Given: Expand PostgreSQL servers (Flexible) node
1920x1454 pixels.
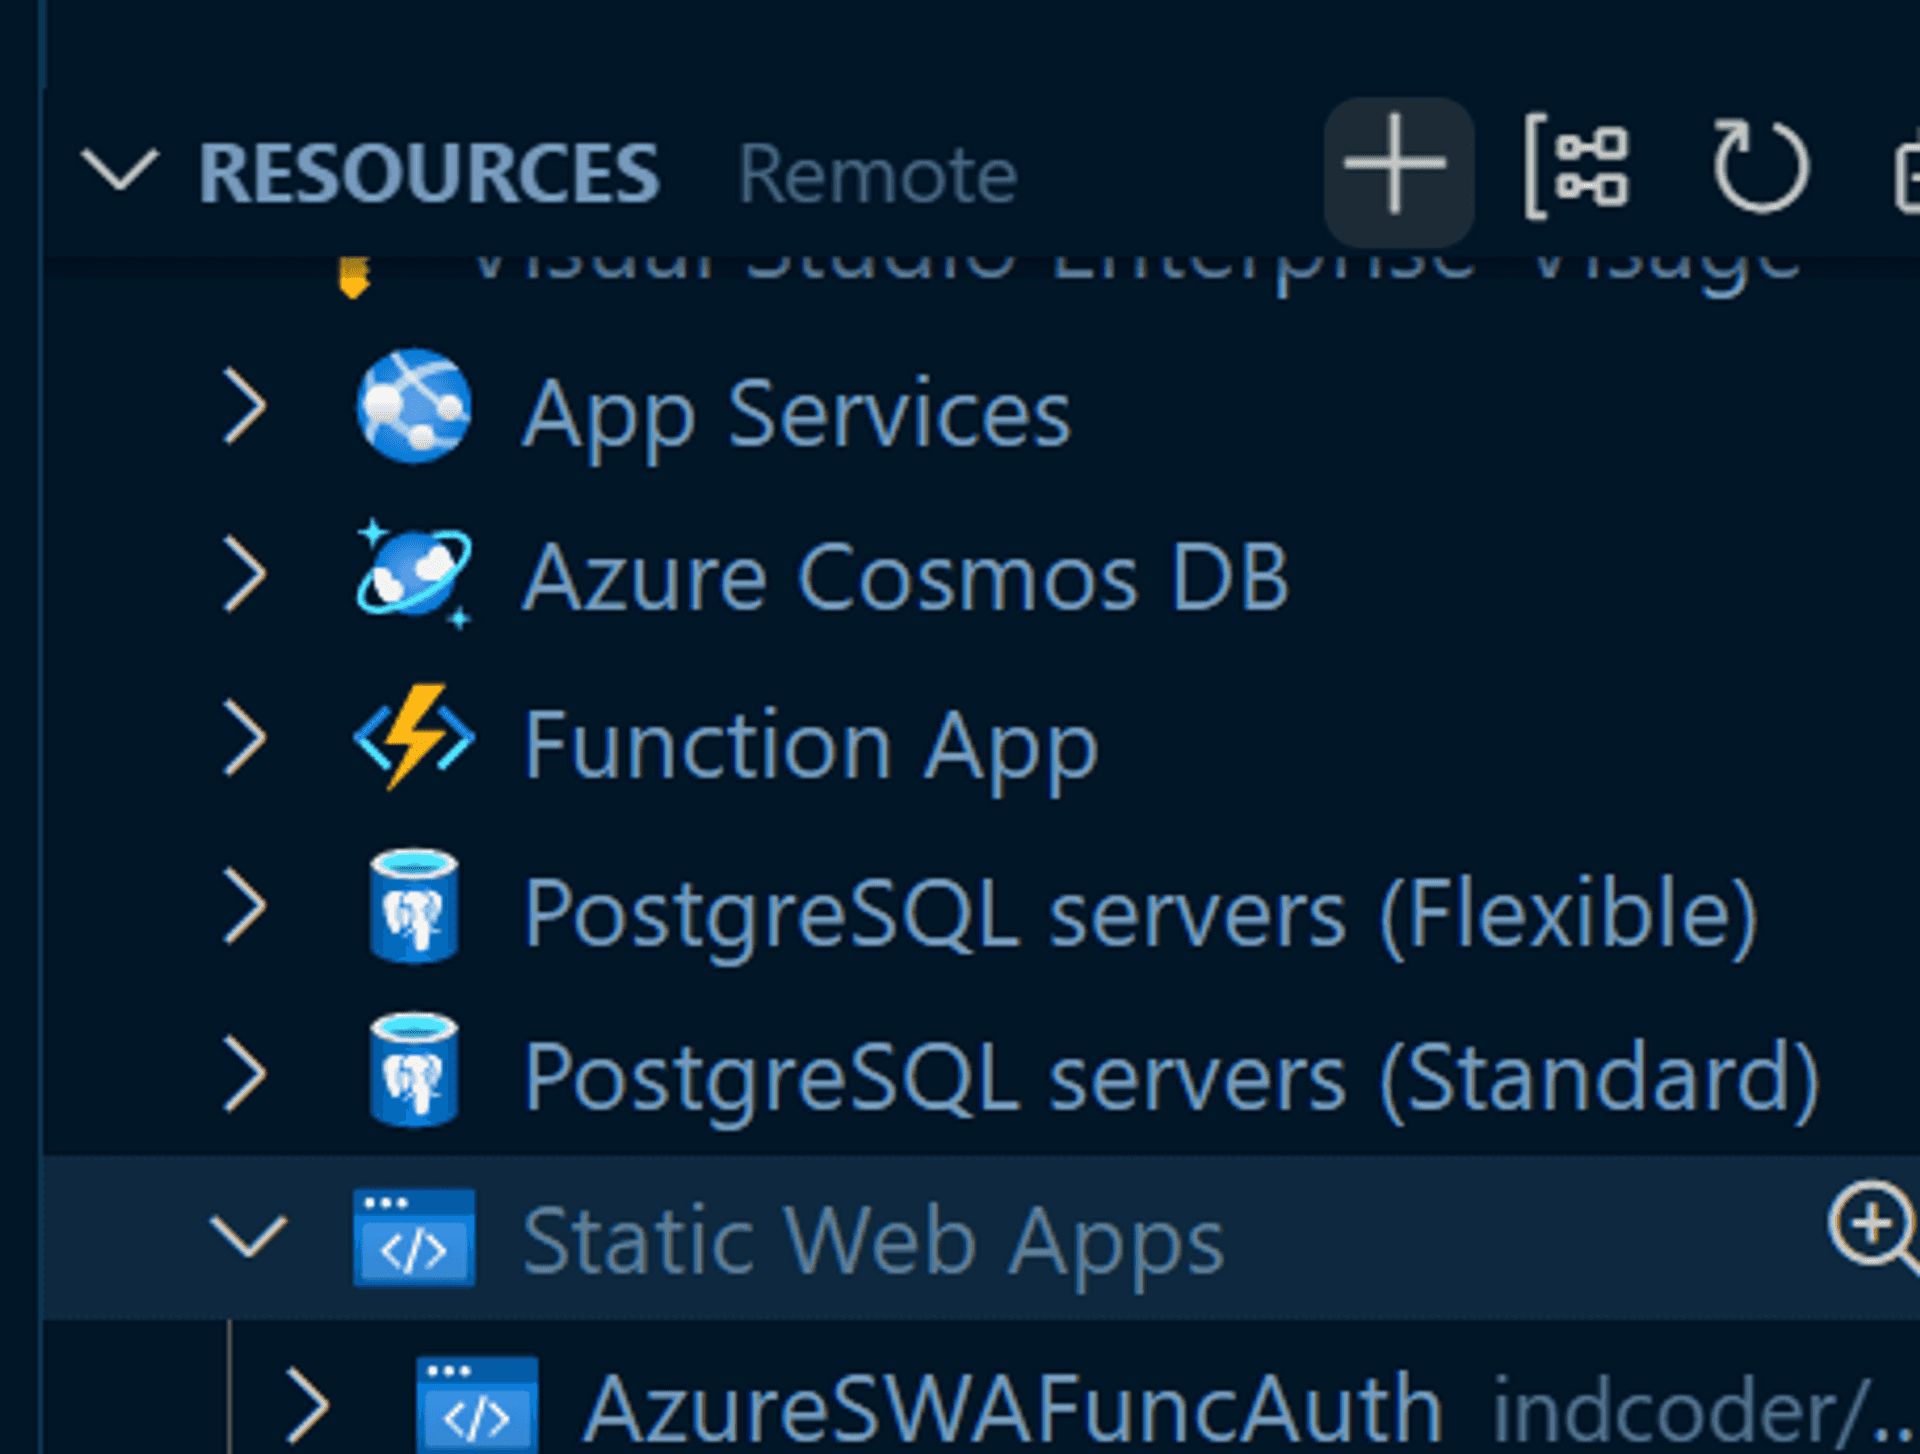Looking at the screenshot, I should pyautogui.click(x=245, y=906).
